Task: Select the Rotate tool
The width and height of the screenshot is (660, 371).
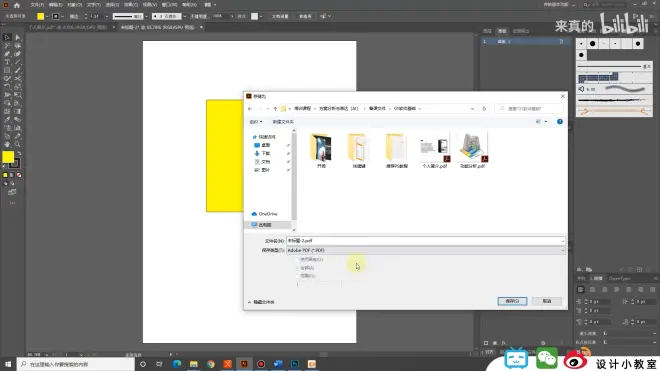Action: [7, 87]
